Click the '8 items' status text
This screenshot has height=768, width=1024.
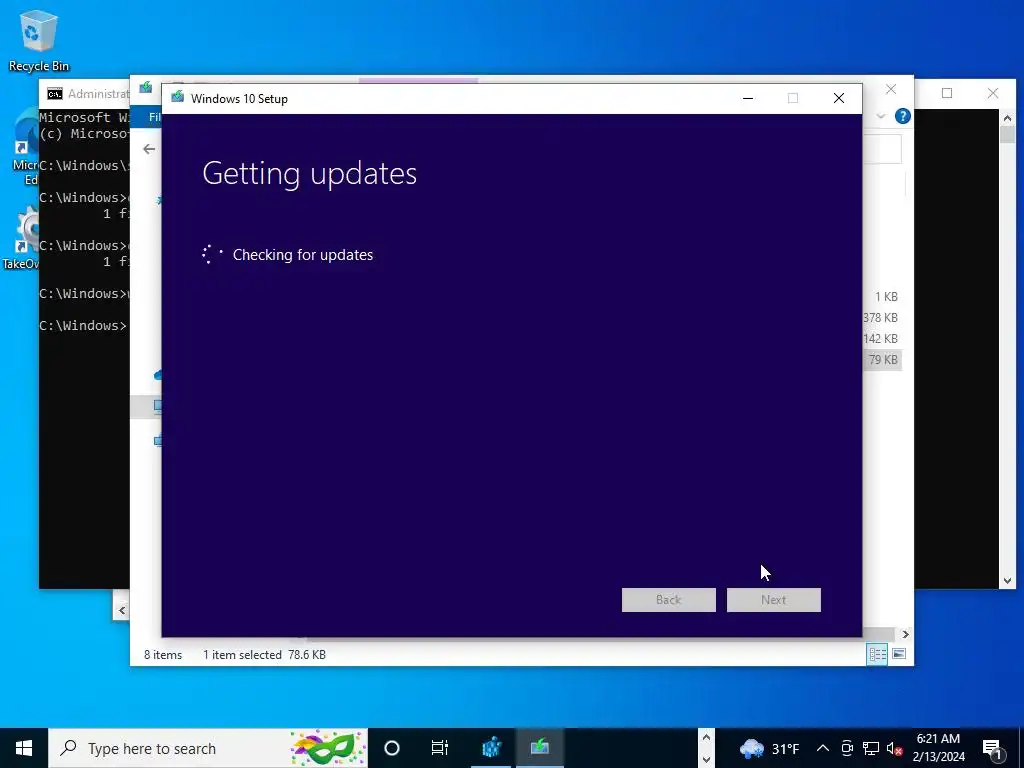click(163, 654)
